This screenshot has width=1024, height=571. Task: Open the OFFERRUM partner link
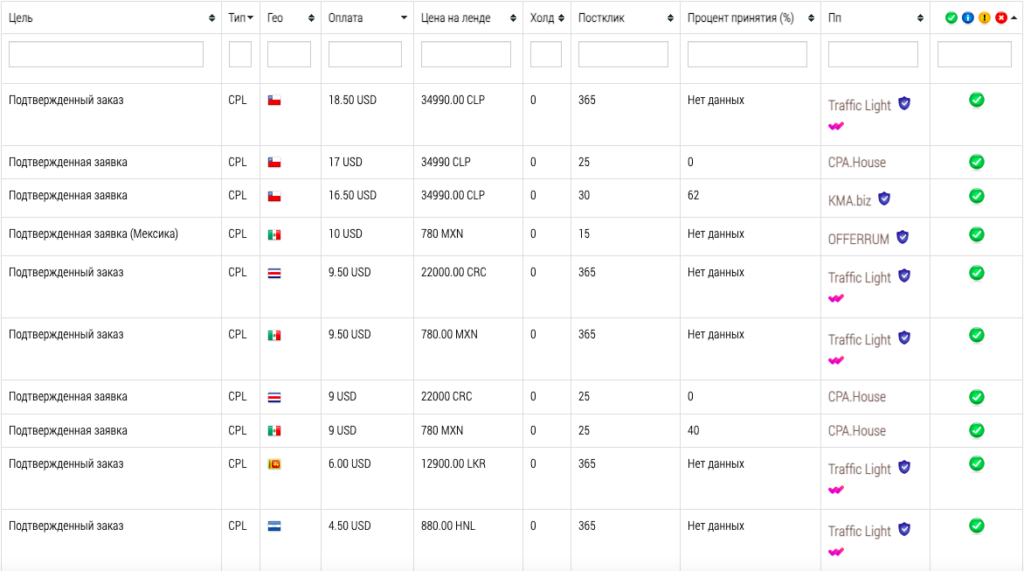(x=859, y=238)
